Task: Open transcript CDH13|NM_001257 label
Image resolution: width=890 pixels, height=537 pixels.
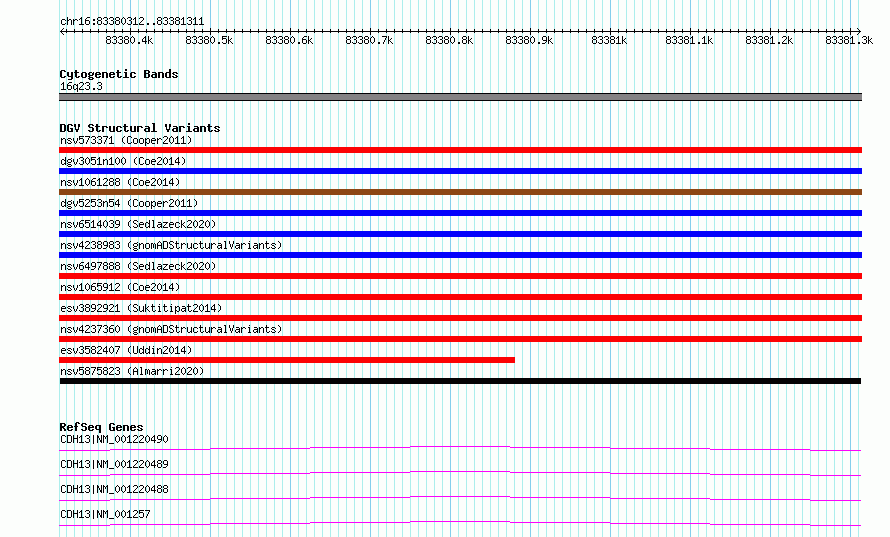Action: [x=105, y=514]
